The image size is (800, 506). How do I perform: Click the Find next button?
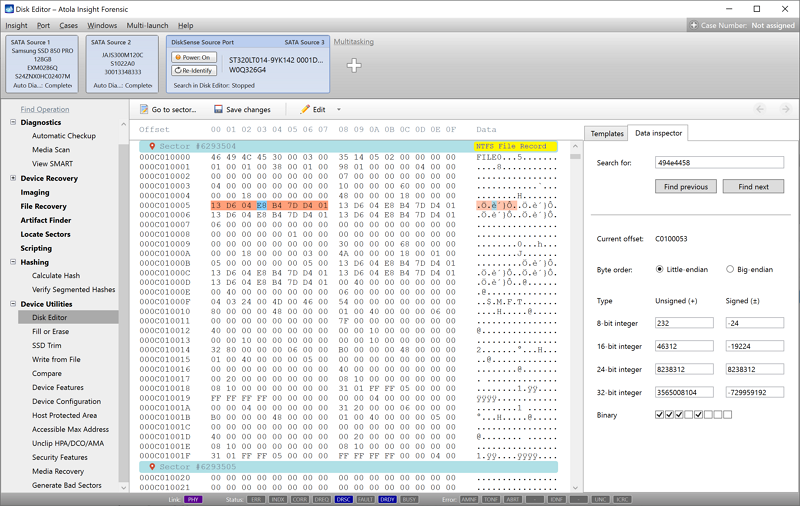pos(753,187)
